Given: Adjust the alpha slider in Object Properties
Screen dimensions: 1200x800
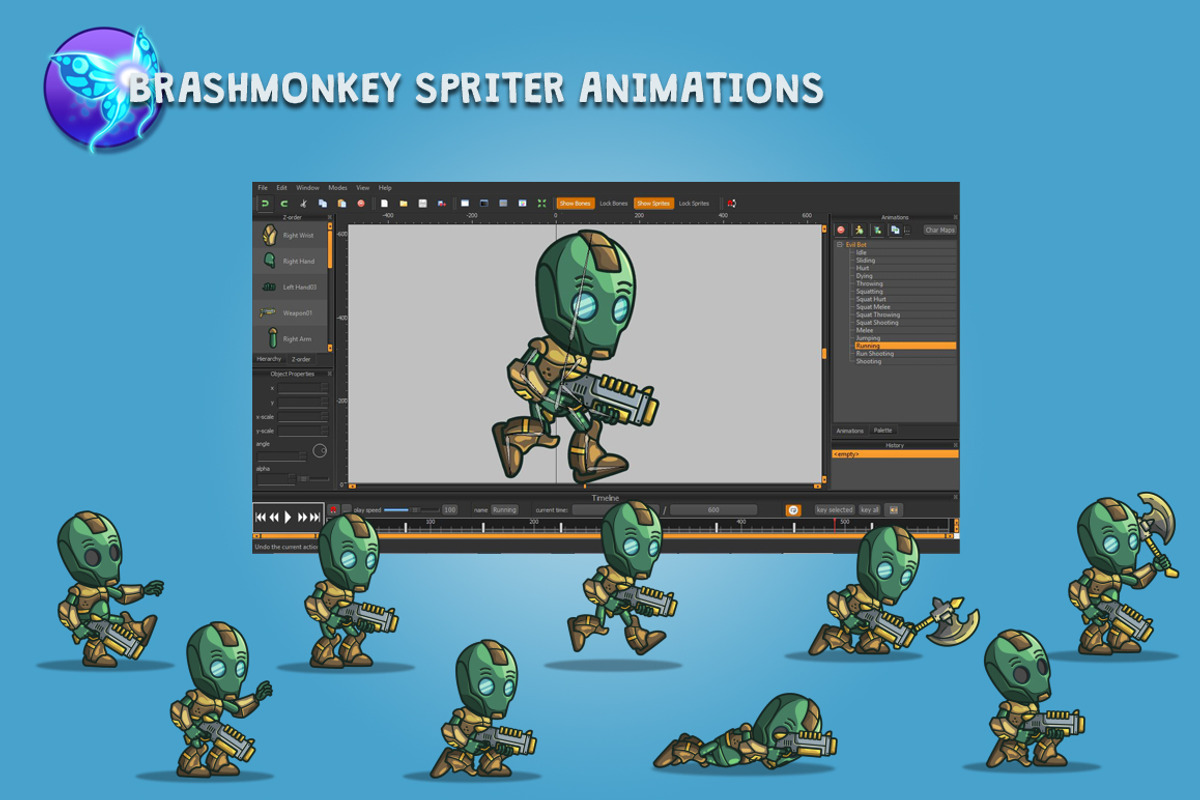Looking at the screenshot, I should click(x=313, y=479).
